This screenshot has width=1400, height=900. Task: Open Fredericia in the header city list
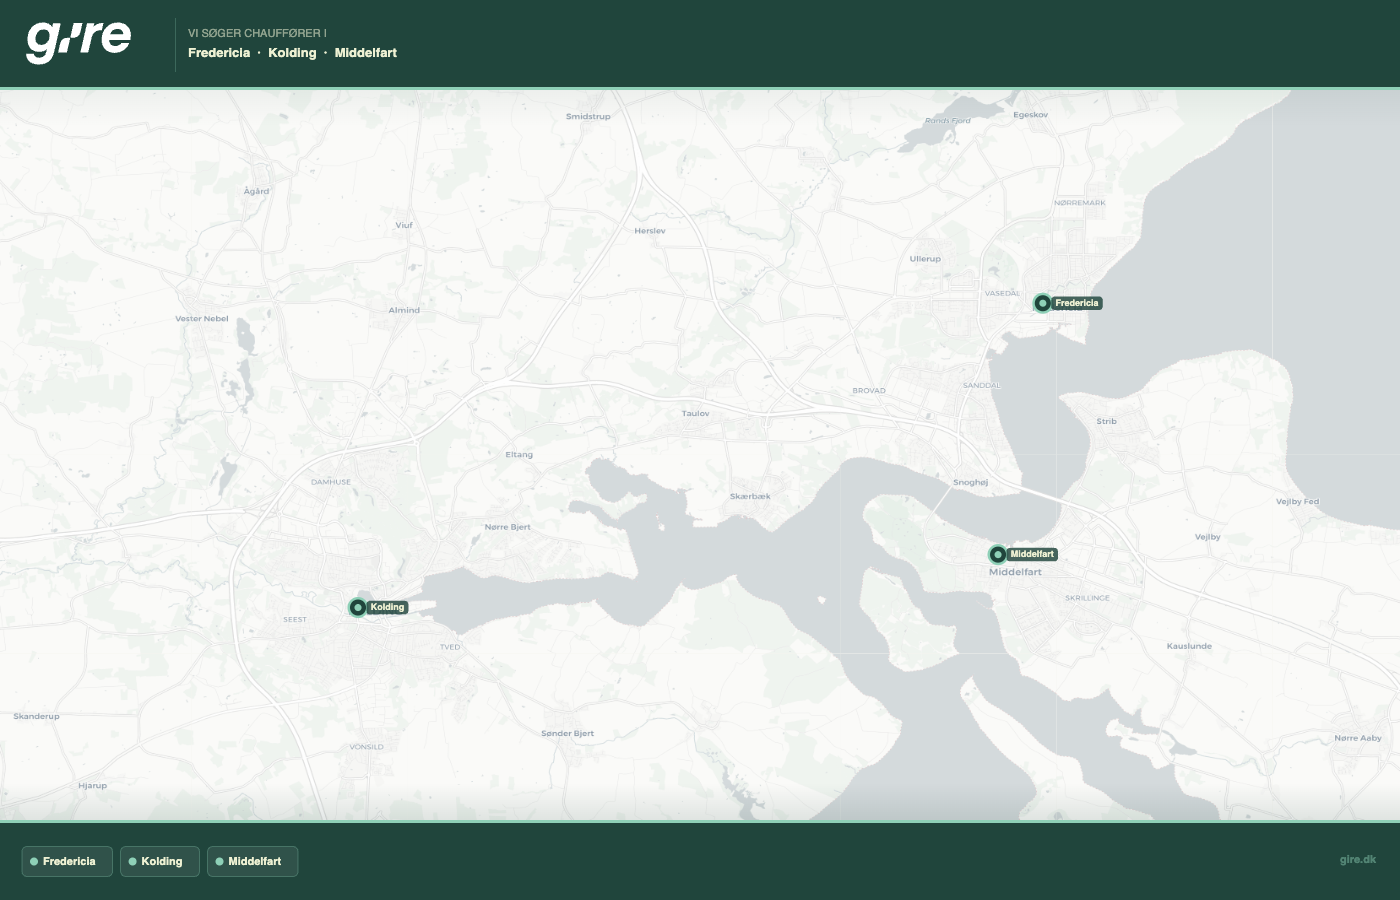tap(219, 53)
